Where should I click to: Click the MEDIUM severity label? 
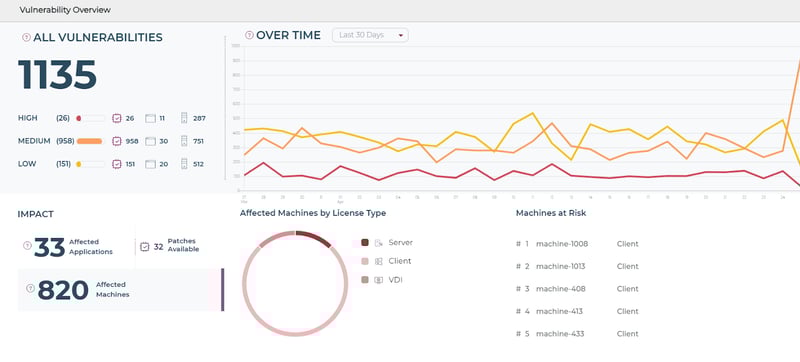tap(34, 141)
